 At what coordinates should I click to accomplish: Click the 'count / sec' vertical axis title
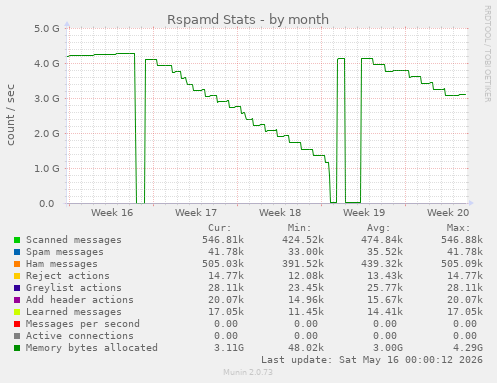pos(11,115)
